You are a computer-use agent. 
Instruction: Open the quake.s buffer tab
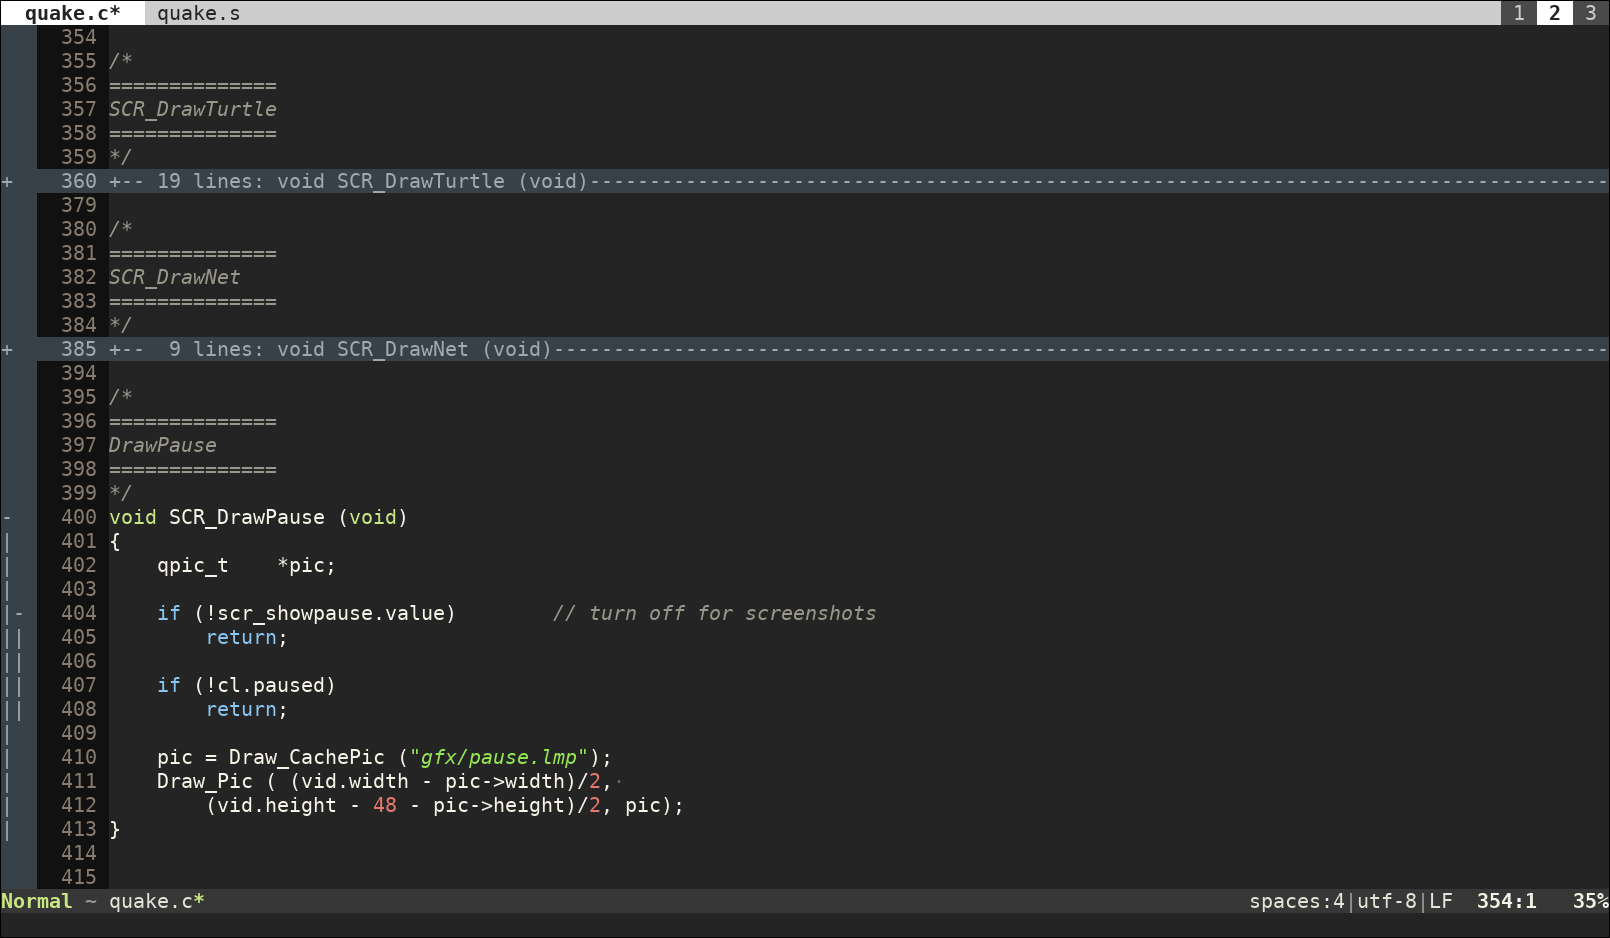[x=198, y=13]
